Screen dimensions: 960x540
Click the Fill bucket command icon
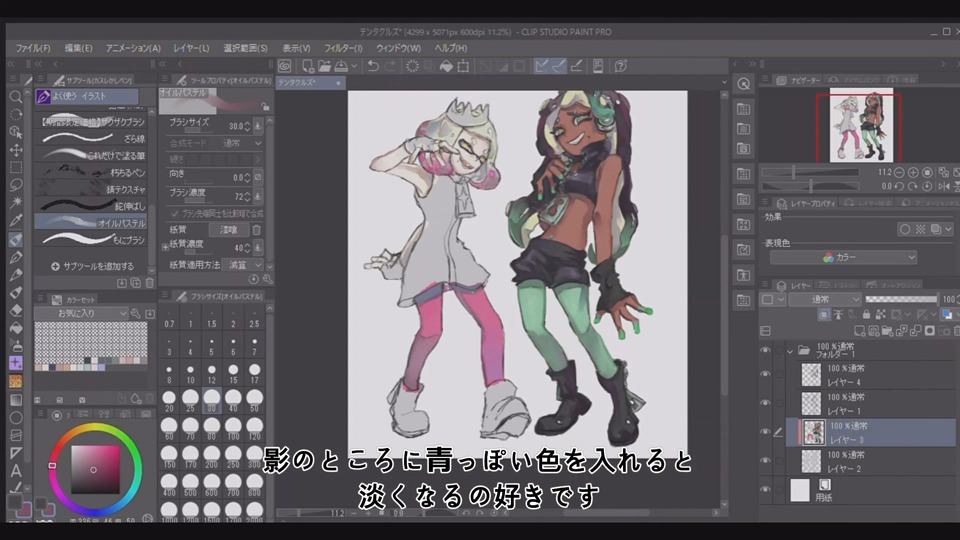tap(446, 66)
